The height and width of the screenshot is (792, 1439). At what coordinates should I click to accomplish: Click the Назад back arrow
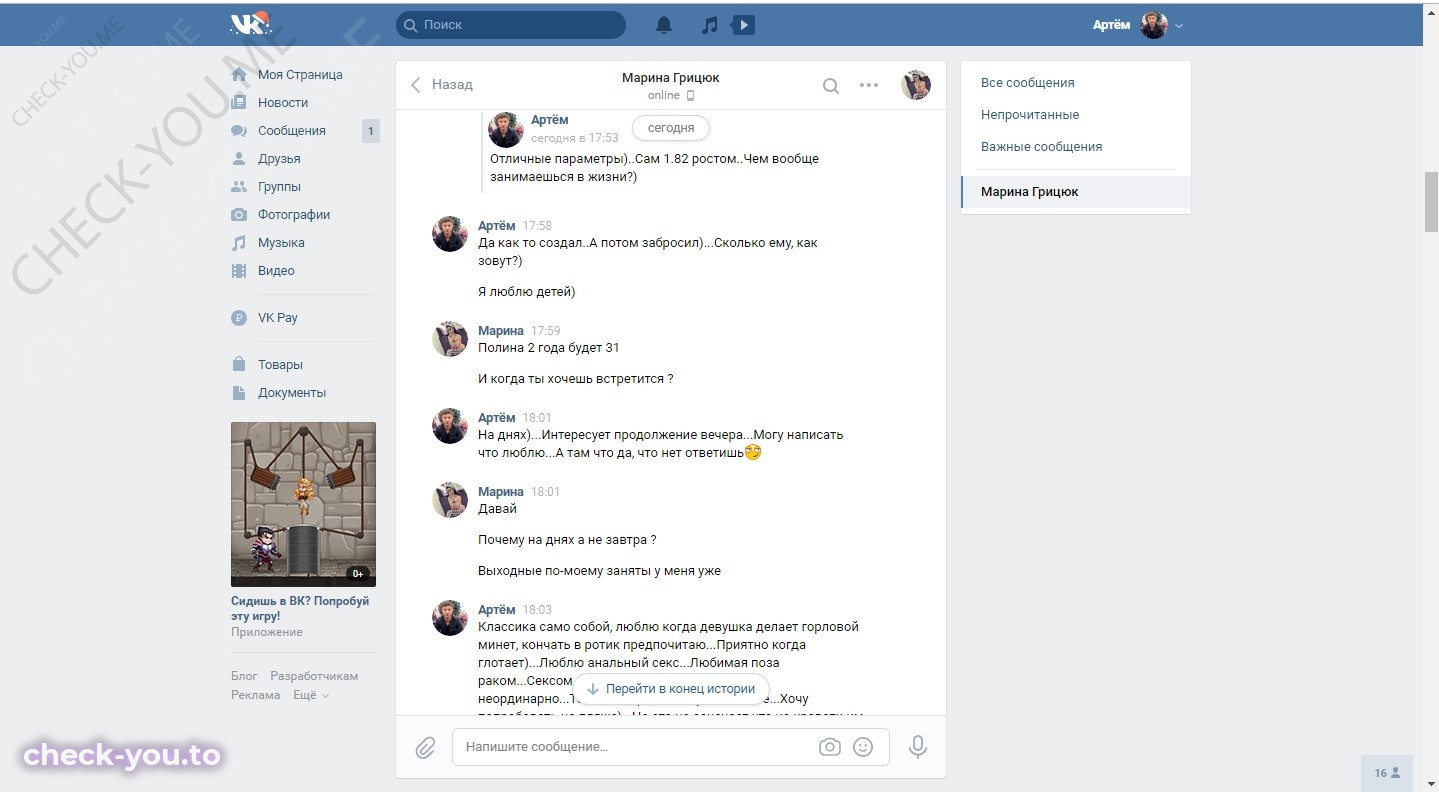point(416,85)
